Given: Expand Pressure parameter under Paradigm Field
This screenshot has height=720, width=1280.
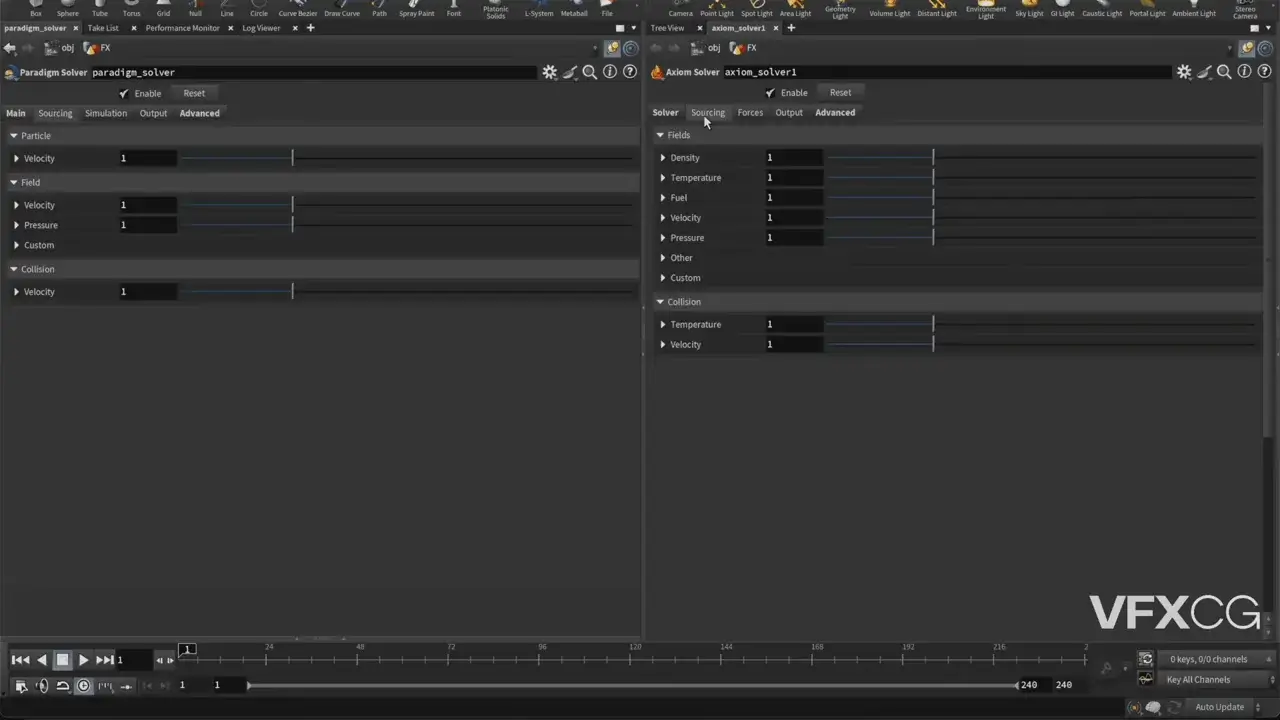Looking at the screenshot, I should 16,225.
